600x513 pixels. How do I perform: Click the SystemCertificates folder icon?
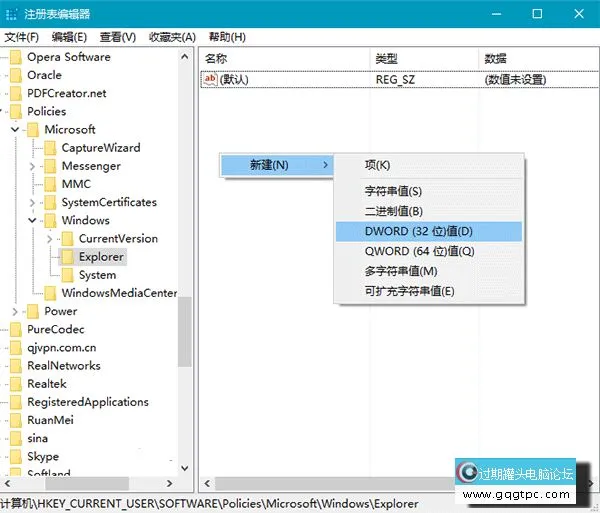(x=50, y=202)
